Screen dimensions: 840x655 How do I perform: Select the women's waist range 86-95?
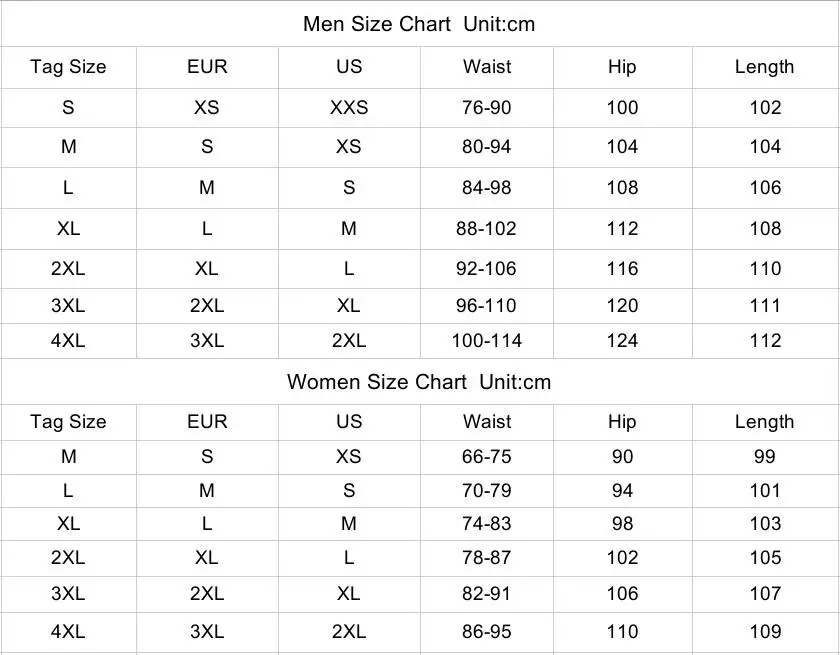487,631
